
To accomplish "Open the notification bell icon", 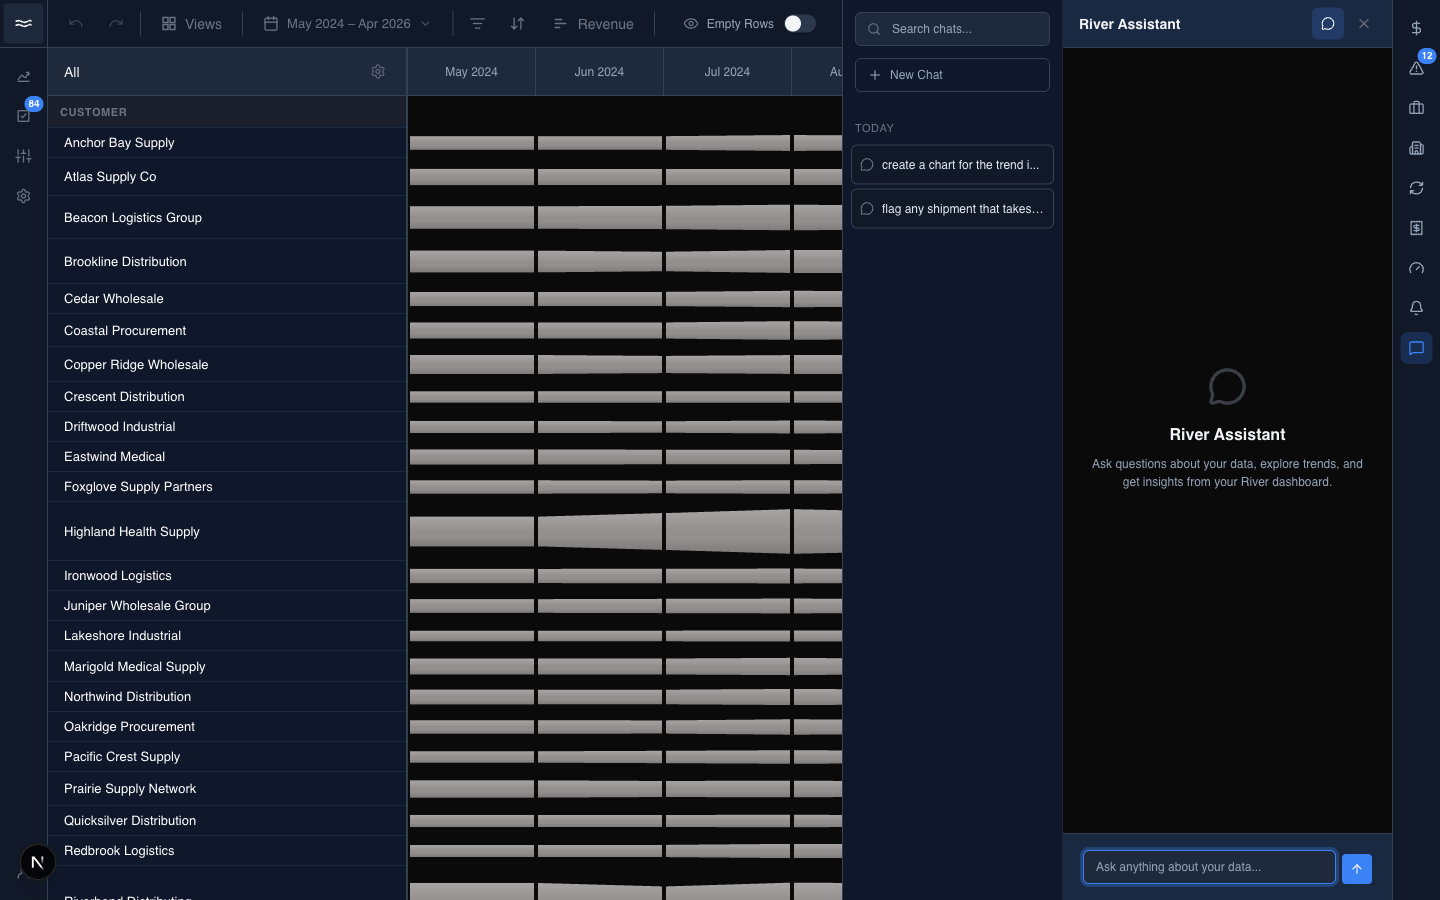I will (1416, 308).
